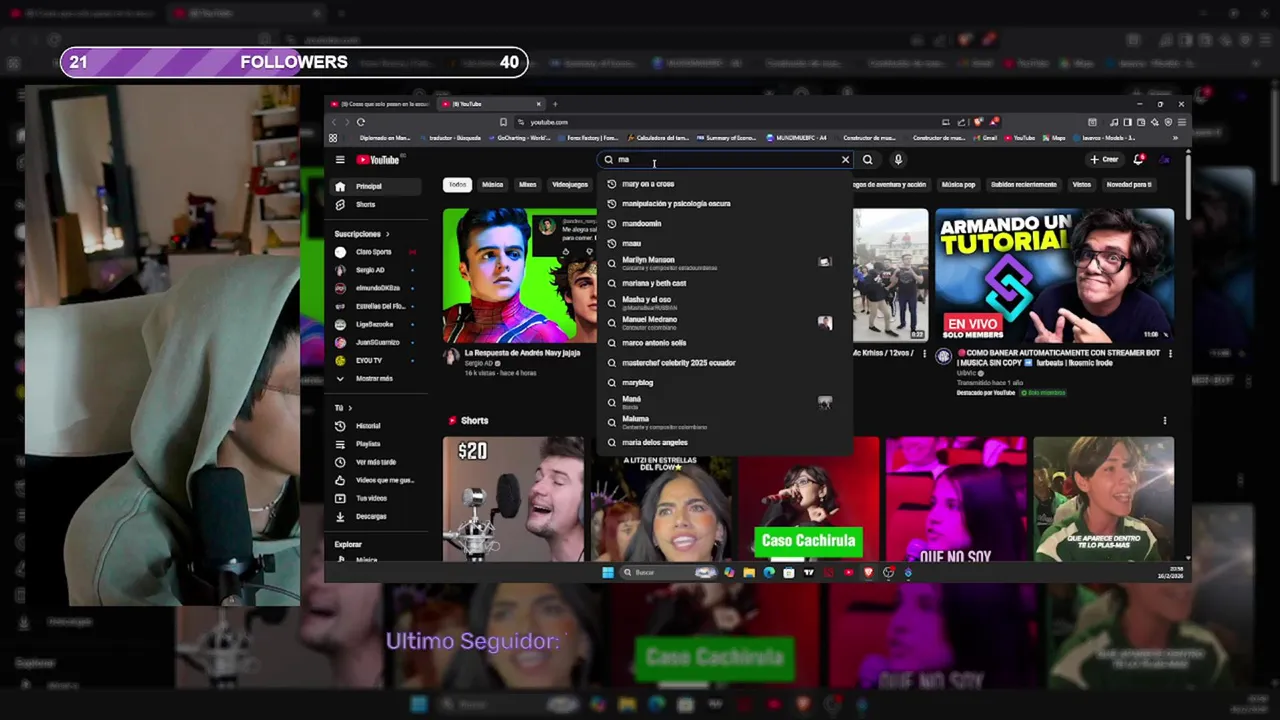The height and width of the screenshot is (720, 1280).
Task: Bookmark this page via the address bar icon
Action: click(x=503, y=122)
